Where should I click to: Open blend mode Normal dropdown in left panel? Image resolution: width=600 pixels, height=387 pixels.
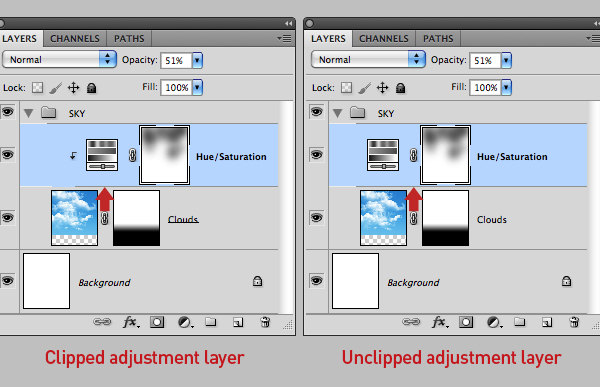tap(59, 60)
